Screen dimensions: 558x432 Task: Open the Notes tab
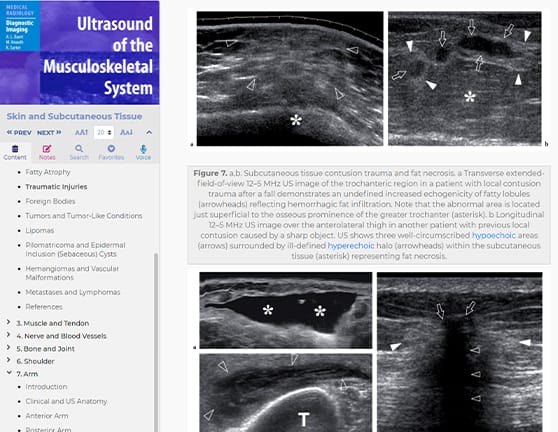(47, 152)
